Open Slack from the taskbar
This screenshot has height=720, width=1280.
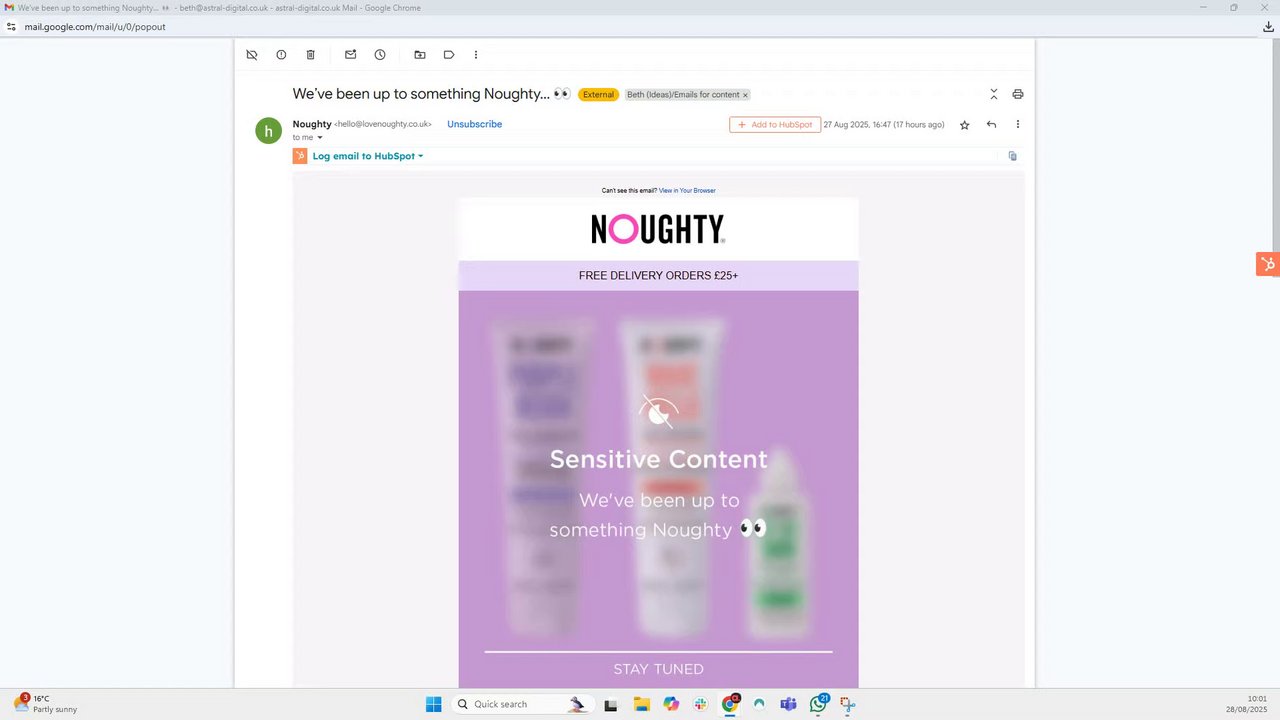700,704
